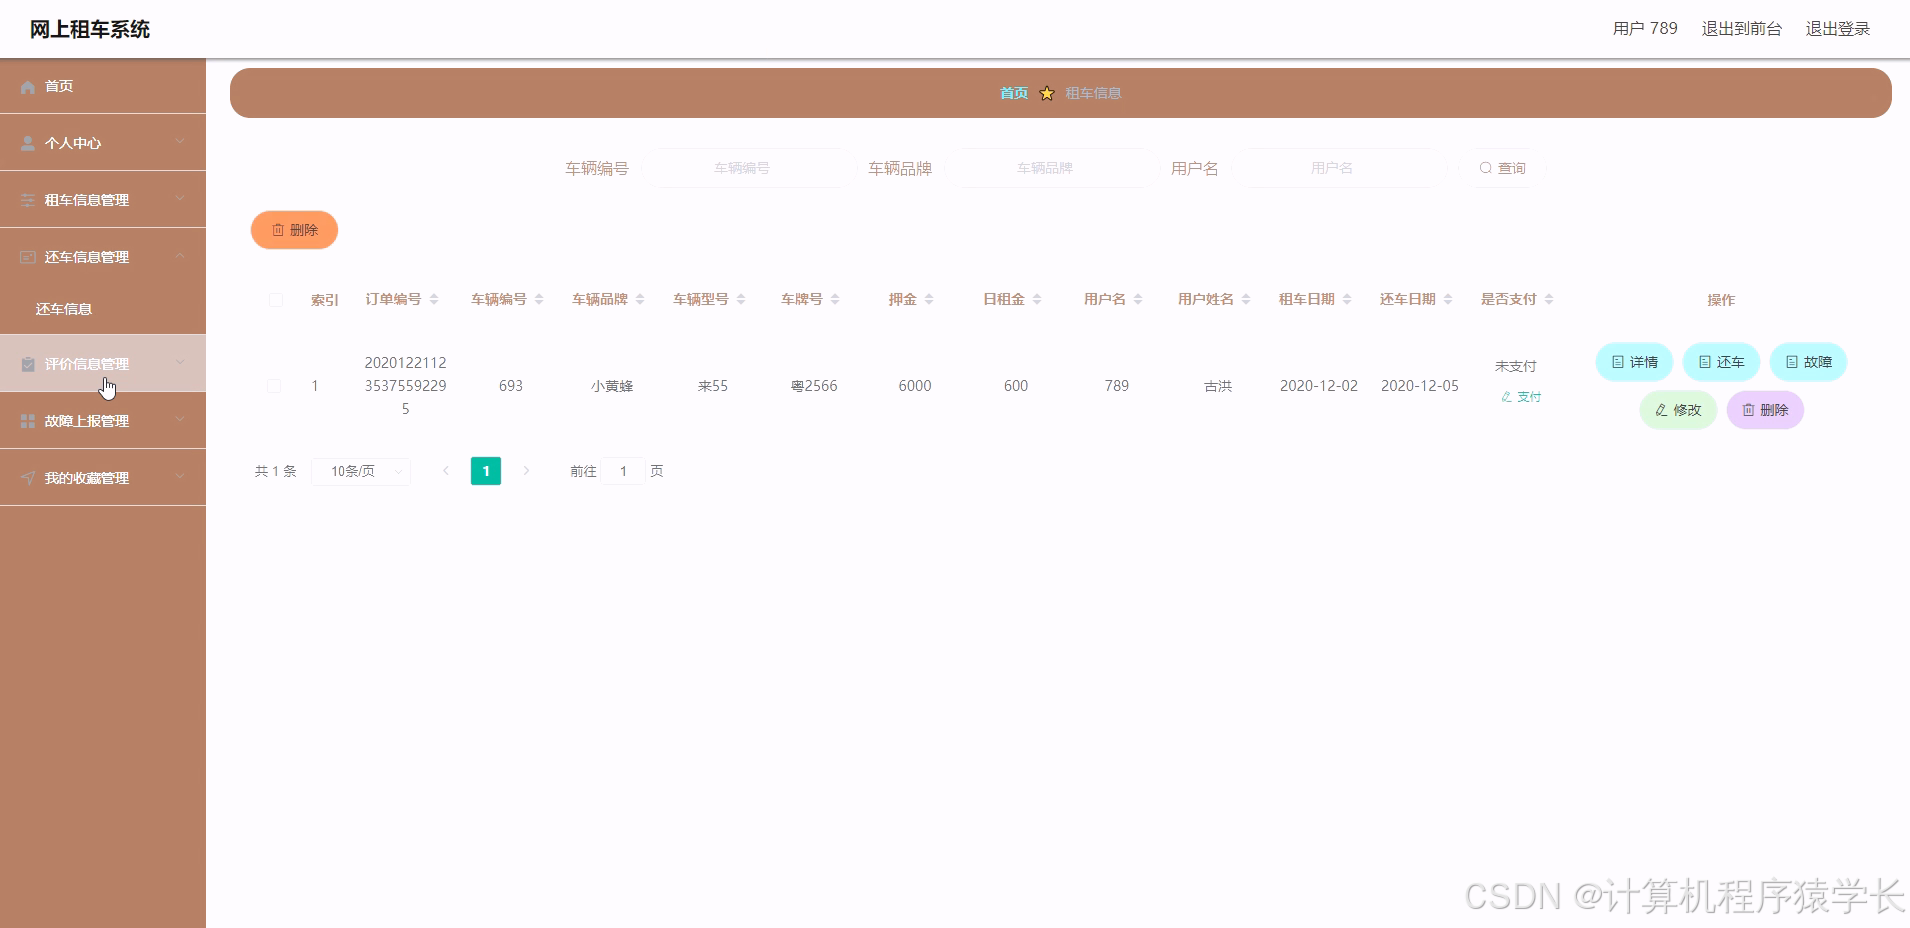Click the sort arrows of 是否支付 column
This screenshot has width=1910, height=928.
tap(1549, 299)
